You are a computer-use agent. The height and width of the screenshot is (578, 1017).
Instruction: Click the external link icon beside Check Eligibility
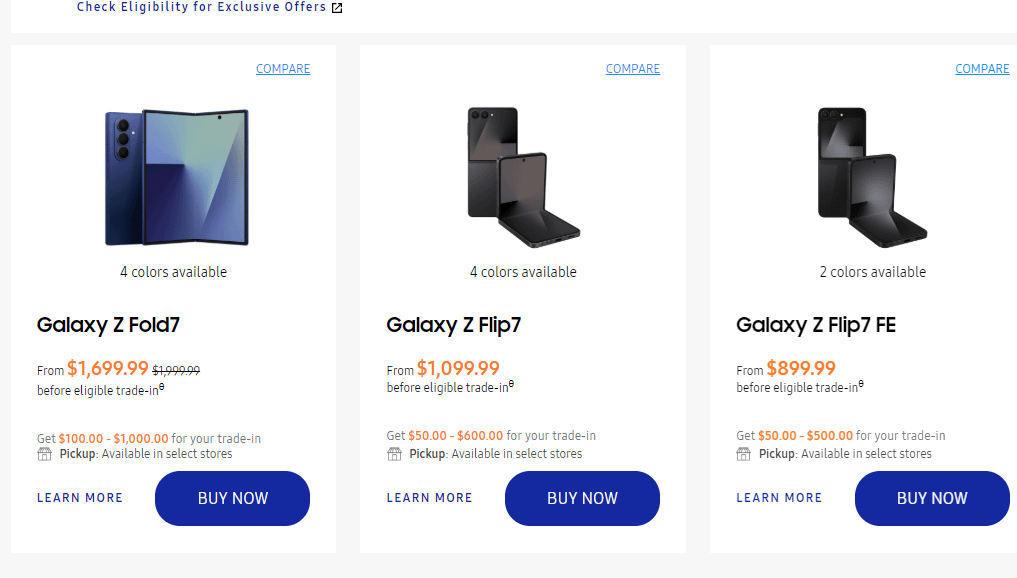[x=336, y=7]
